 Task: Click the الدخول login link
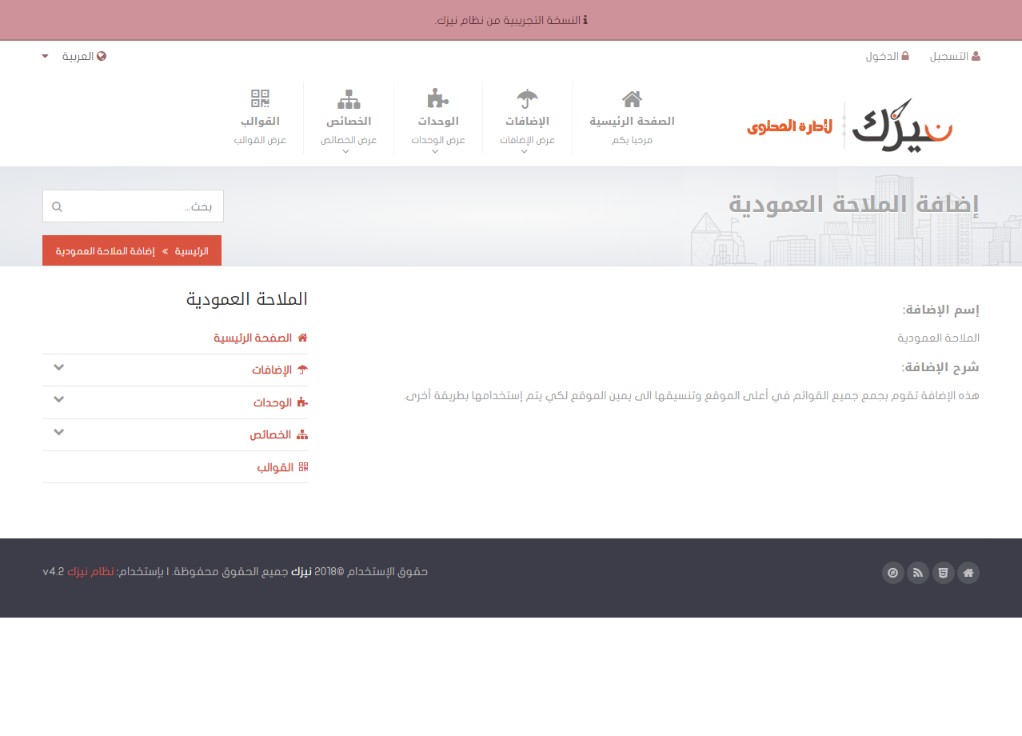point(887,56)
